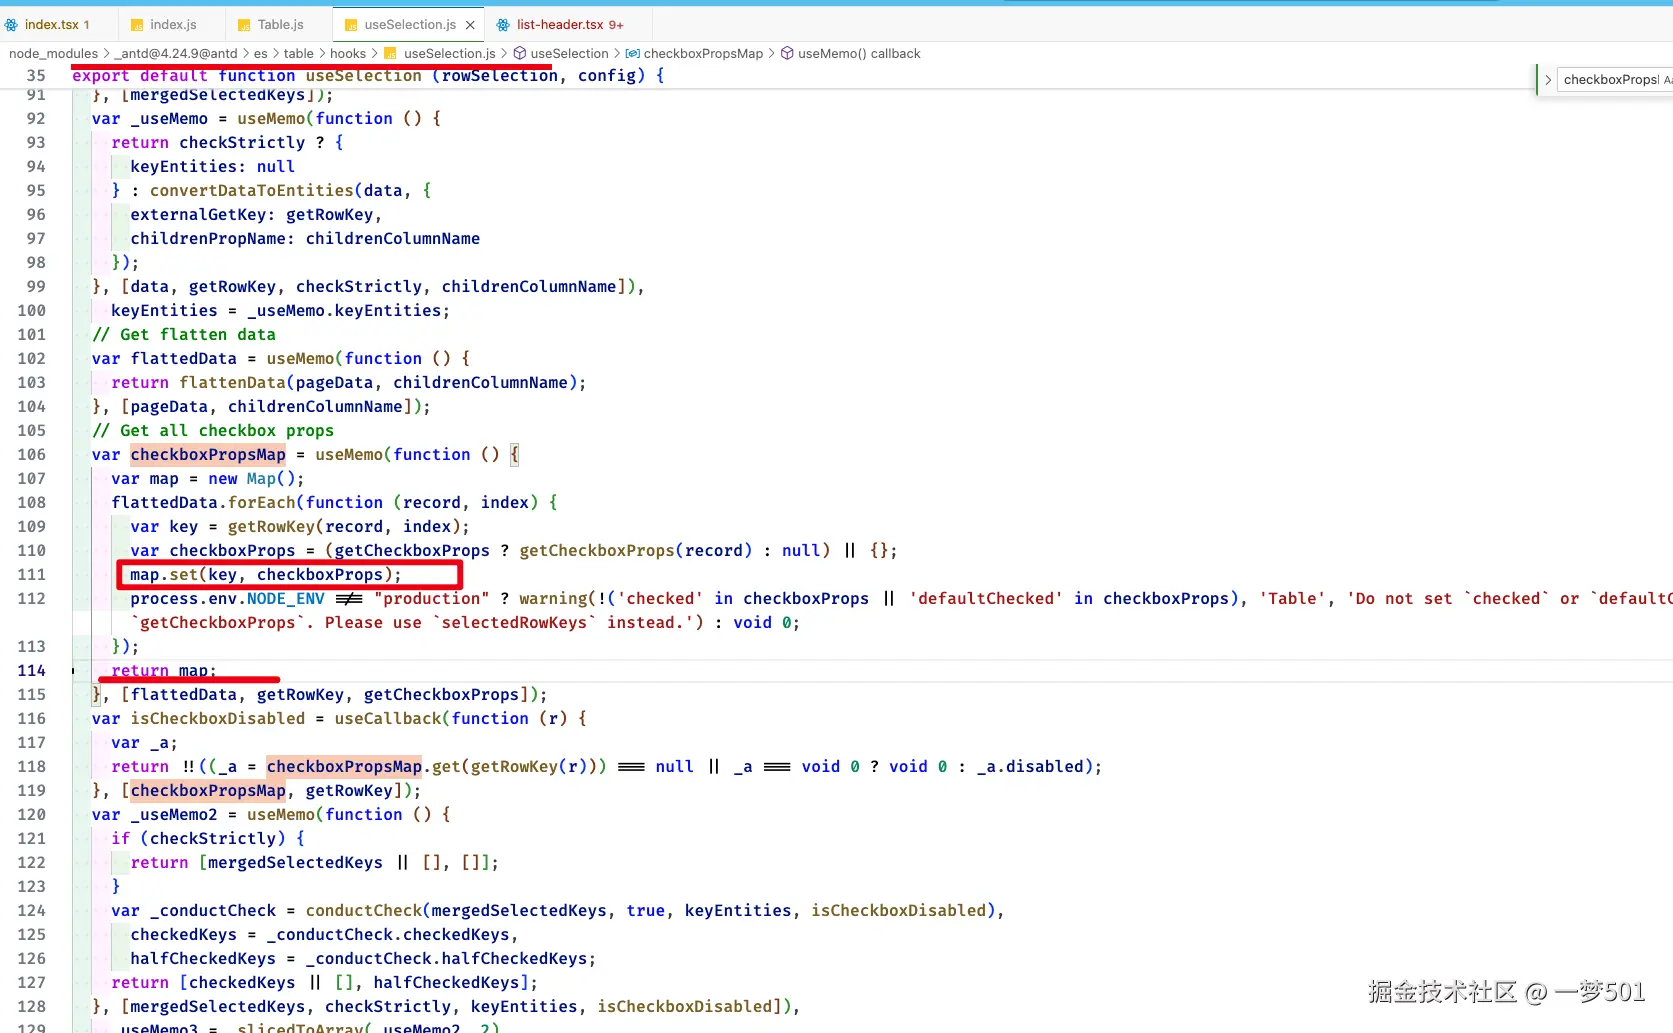The height and width of the screenshot is (1033, 1673).
Task: Click 'var map = new Map();' on line 107
Action: point(208,479)
